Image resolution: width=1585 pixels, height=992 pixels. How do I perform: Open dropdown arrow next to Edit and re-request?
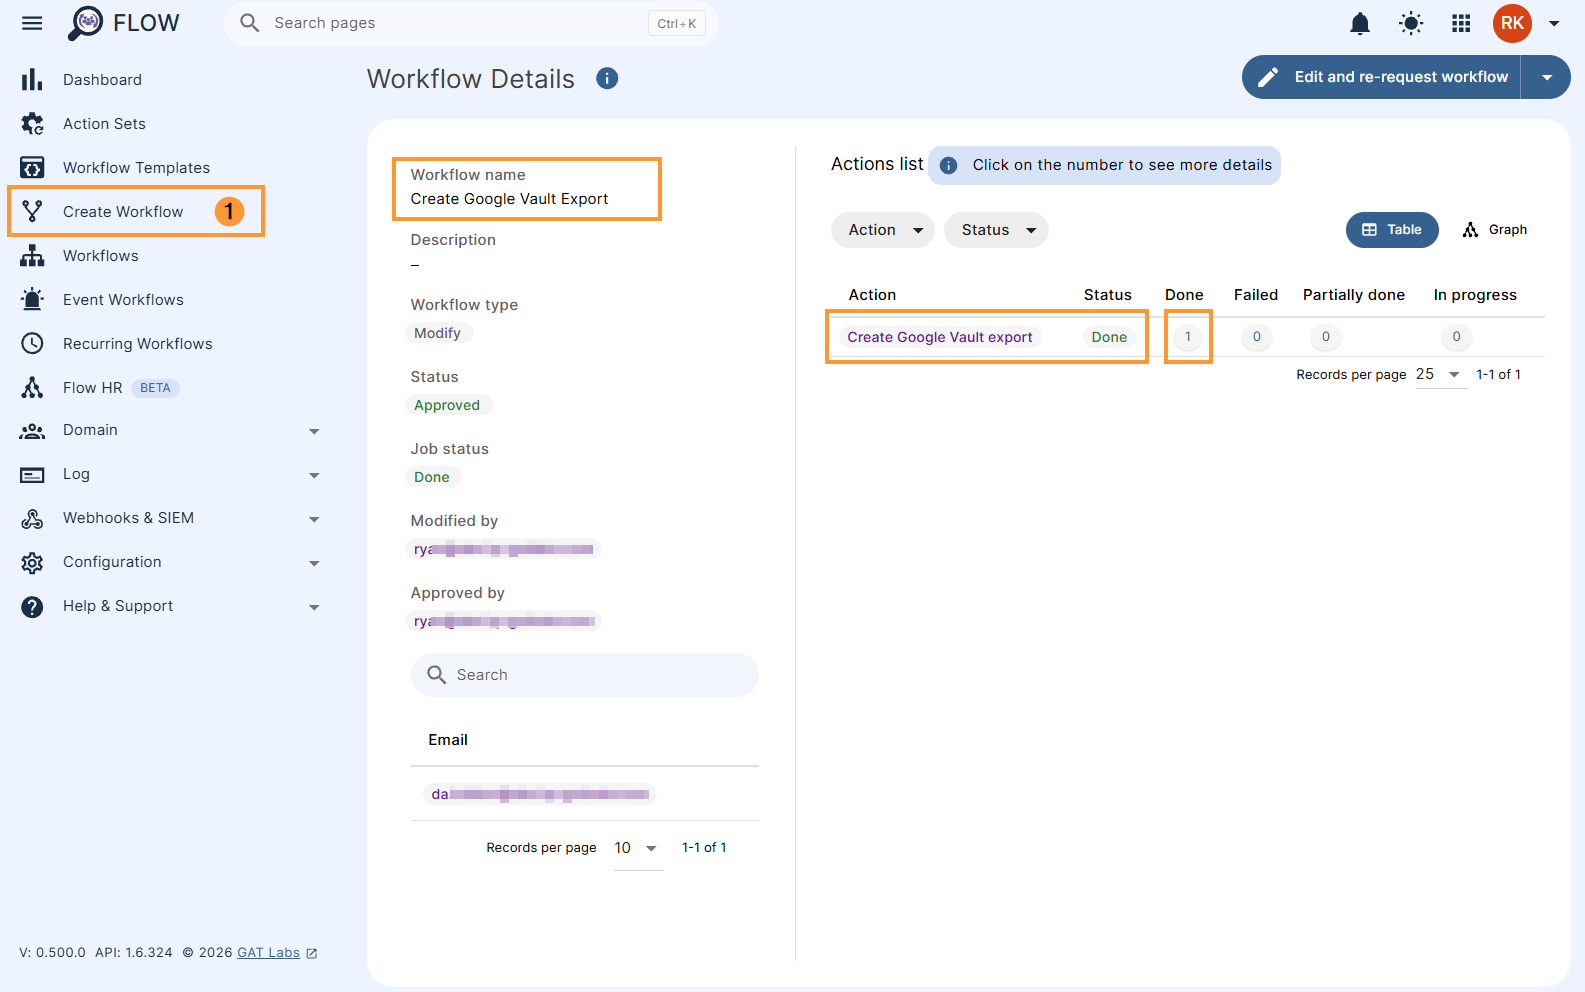coord(1547,77)
